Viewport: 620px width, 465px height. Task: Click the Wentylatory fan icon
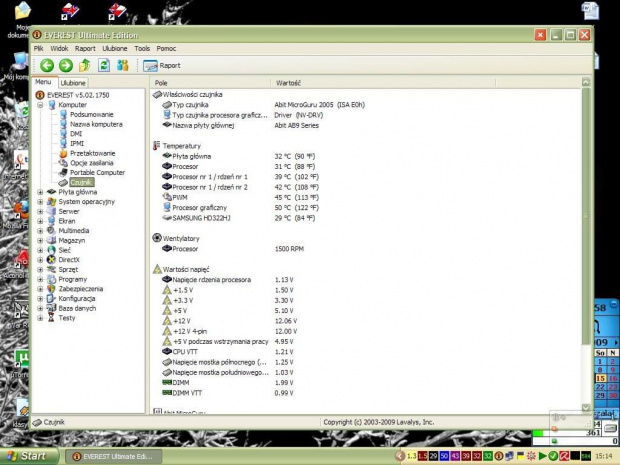[x=157, y=238]
